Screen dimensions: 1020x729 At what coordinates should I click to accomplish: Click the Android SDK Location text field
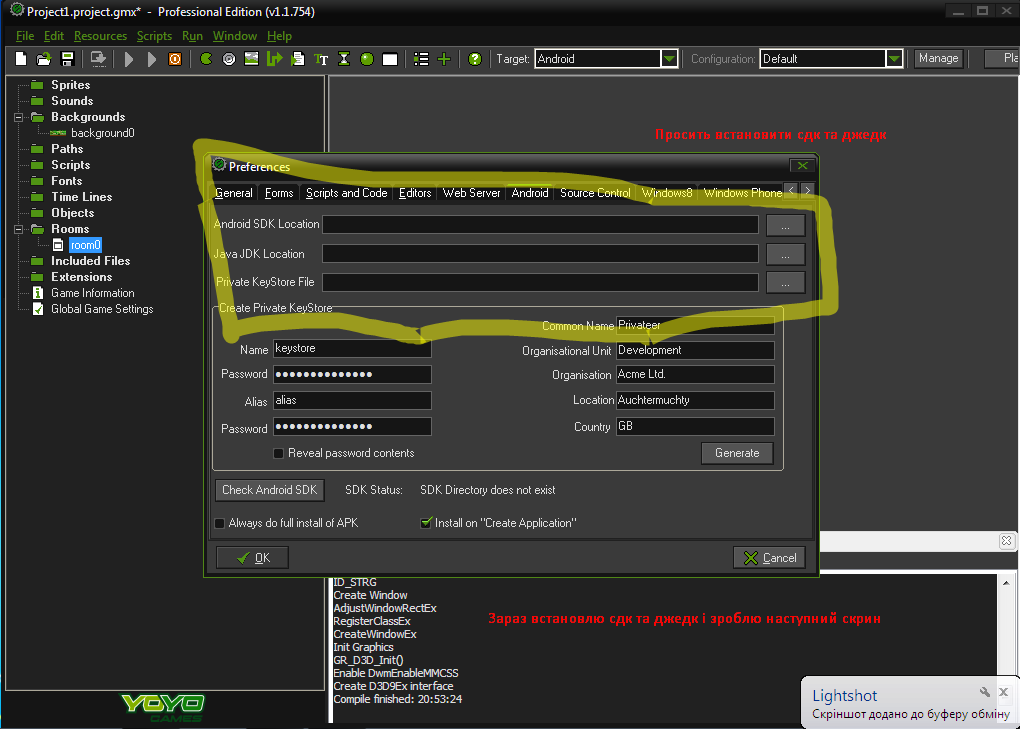point(540,225)
